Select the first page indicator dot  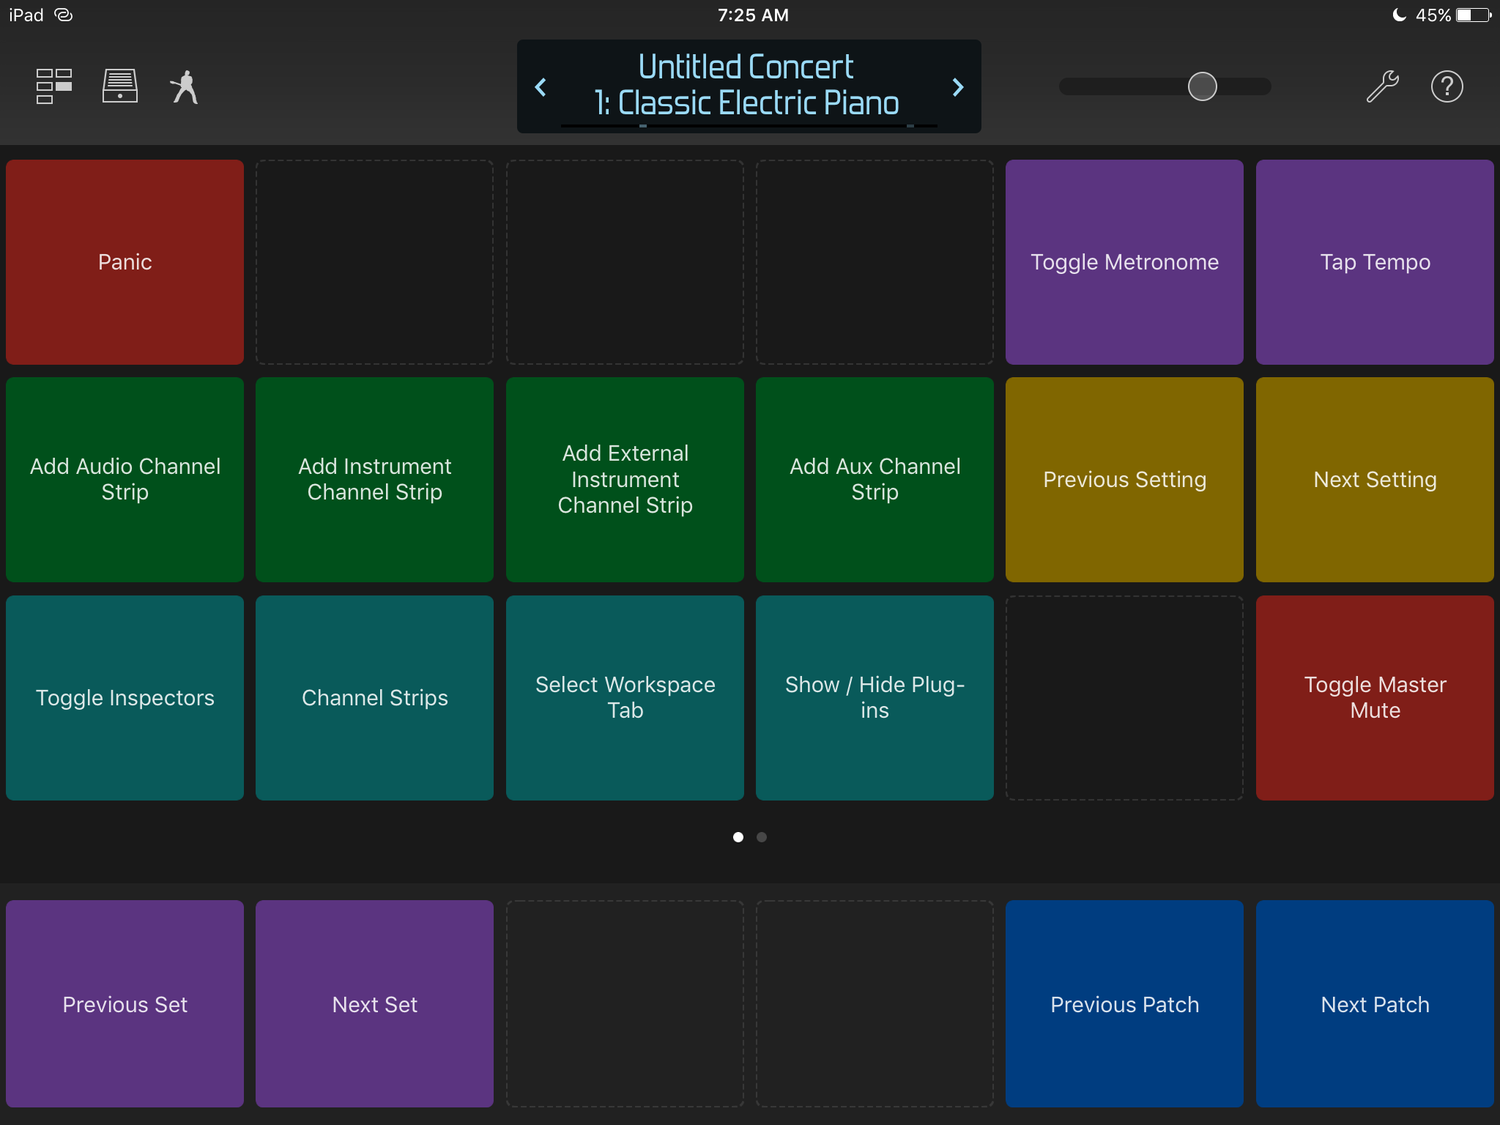[738, 837]
